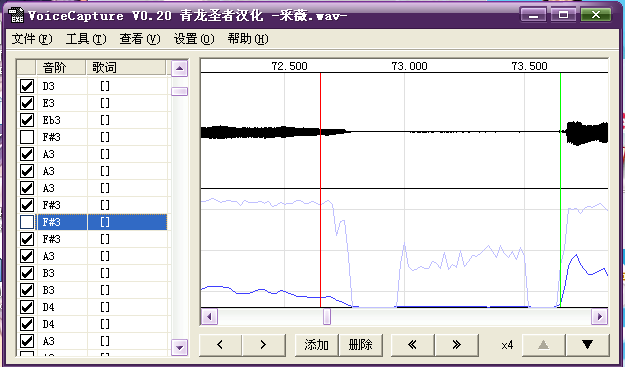This screenshot has height=367, width=625.
Task: Check the highlighted F#3 row checkbox
Action: tap(27, 222)
